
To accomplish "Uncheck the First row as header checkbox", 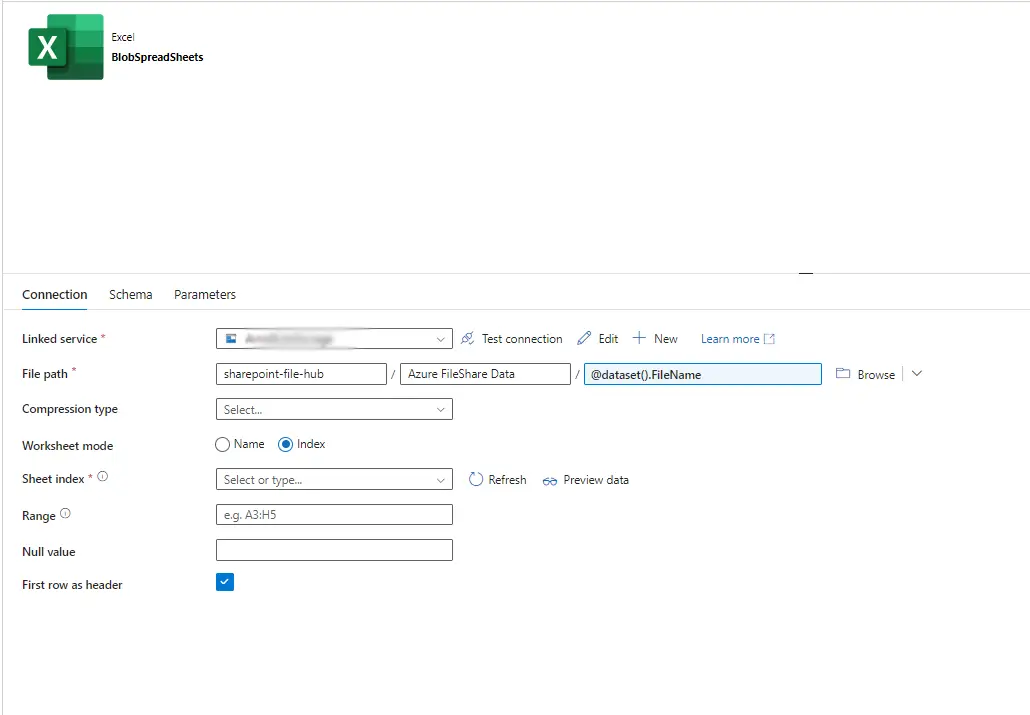I will [225, 582].
